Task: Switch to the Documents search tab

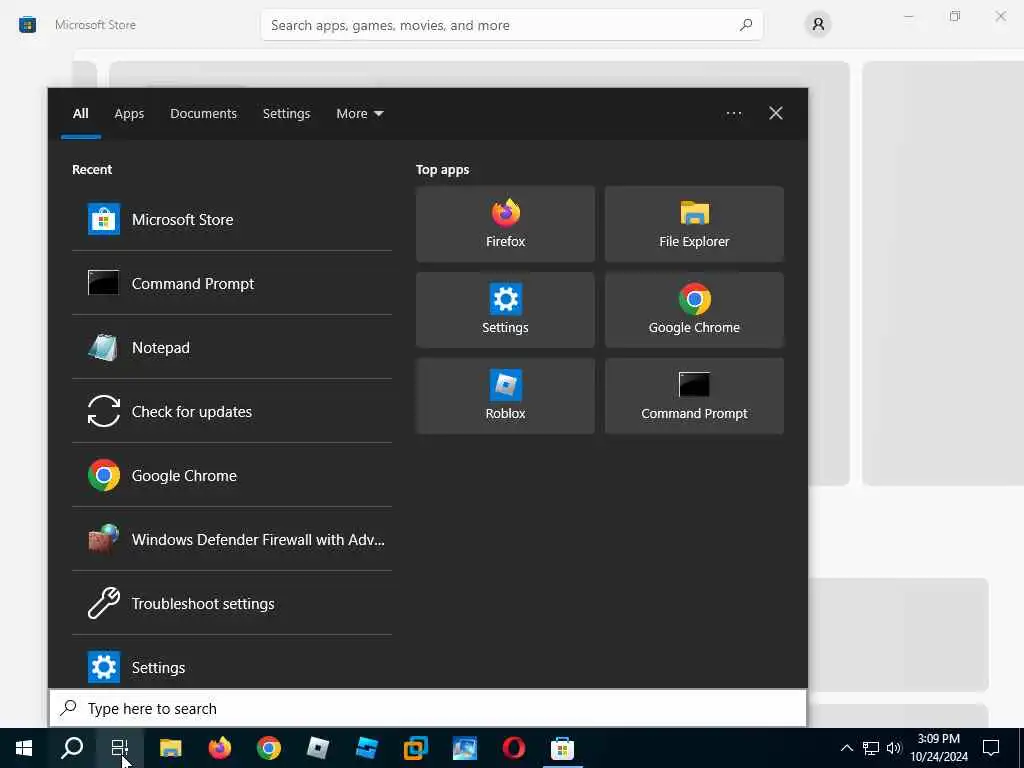Action: pos(204,114)
